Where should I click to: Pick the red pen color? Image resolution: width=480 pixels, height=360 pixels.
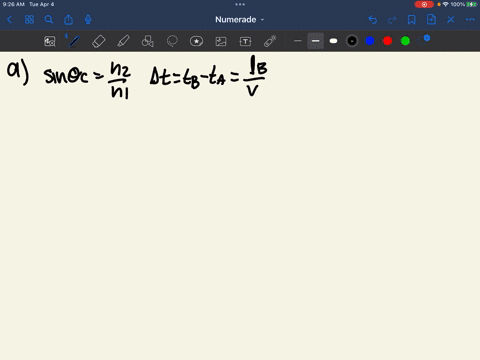[x=387, y=41]
